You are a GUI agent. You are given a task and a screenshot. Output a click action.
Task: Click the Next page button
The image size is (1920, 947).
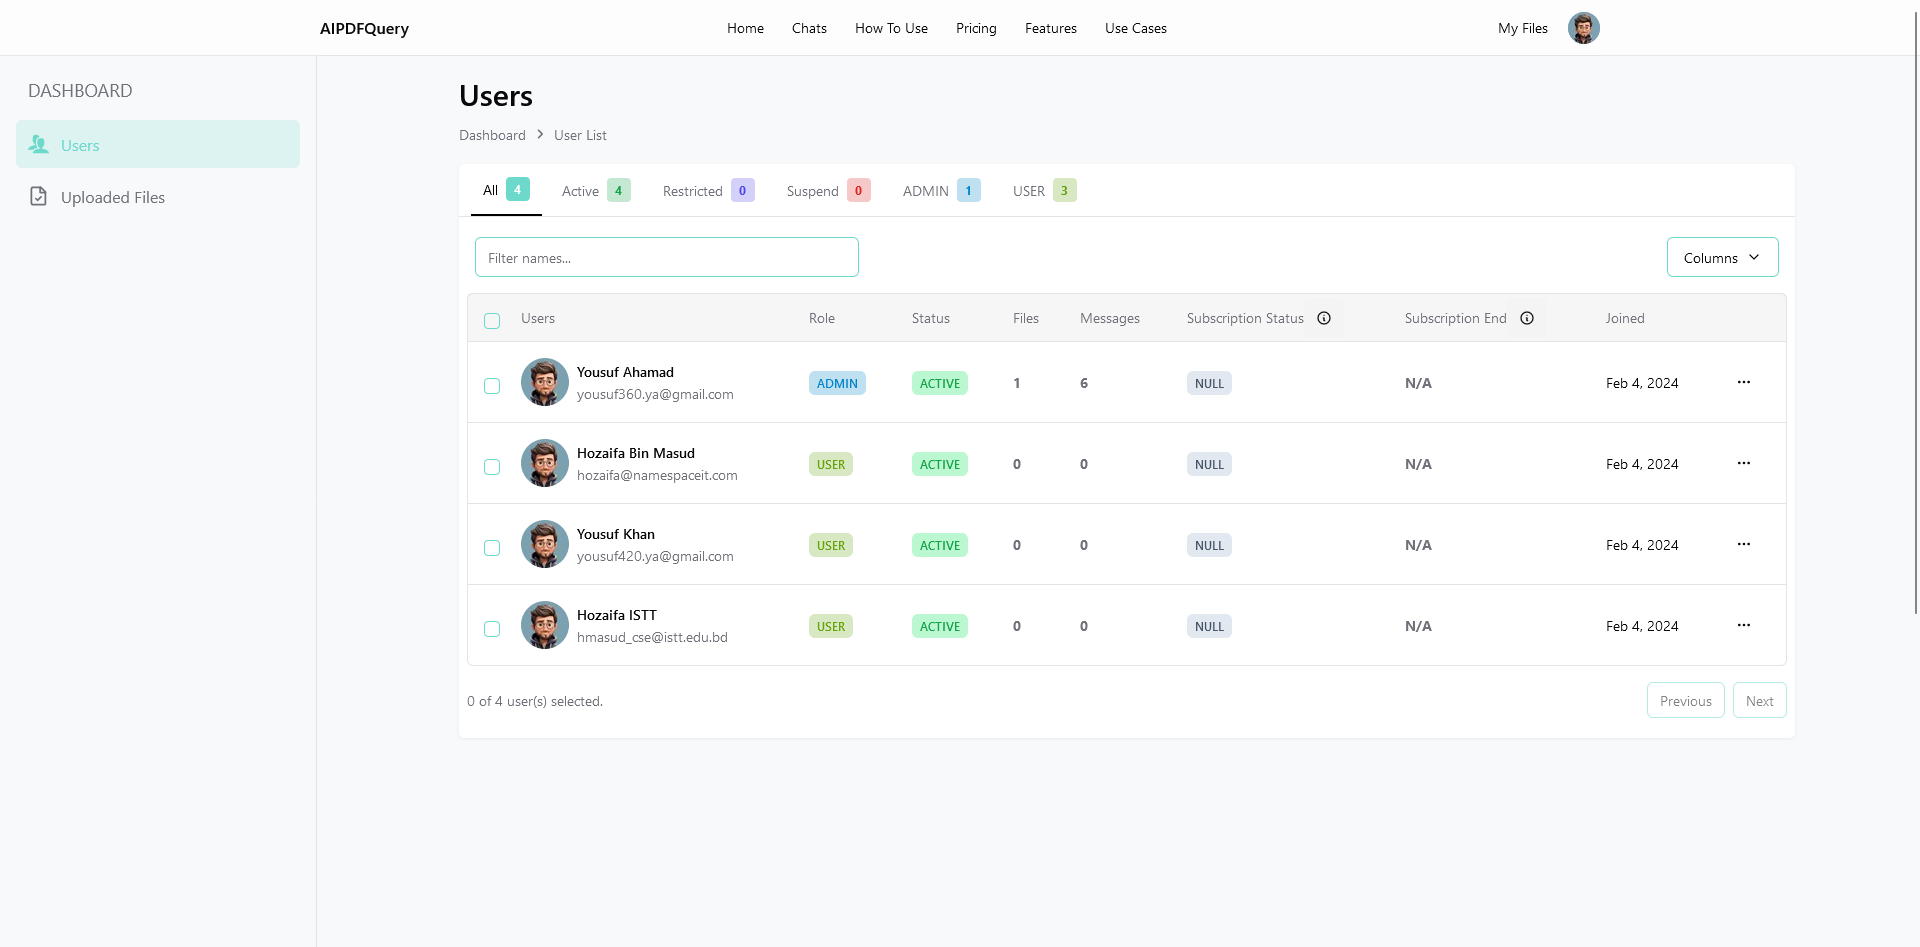click(x=1760, y=700)
